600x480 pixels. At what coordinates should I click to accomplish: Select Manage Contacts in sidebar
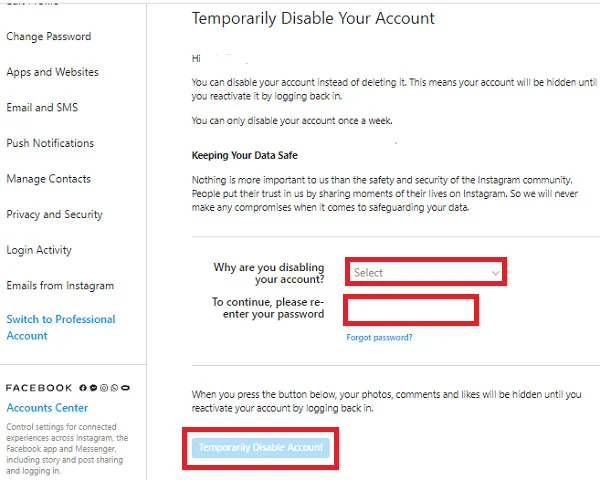[49, 179]
